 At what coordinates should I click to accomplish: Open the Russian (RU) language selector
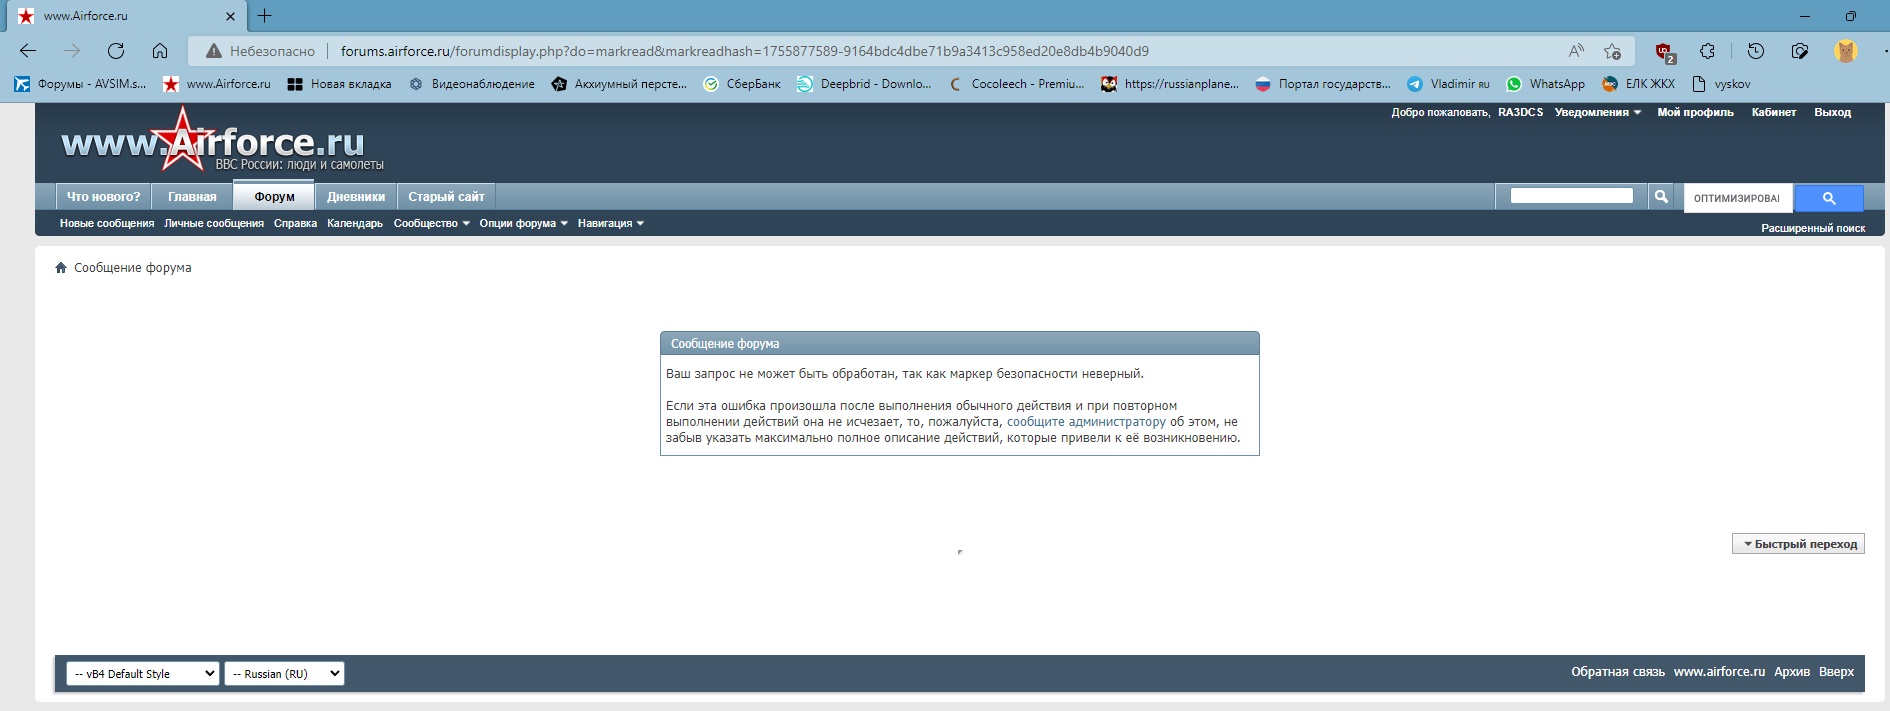[284, 674]
